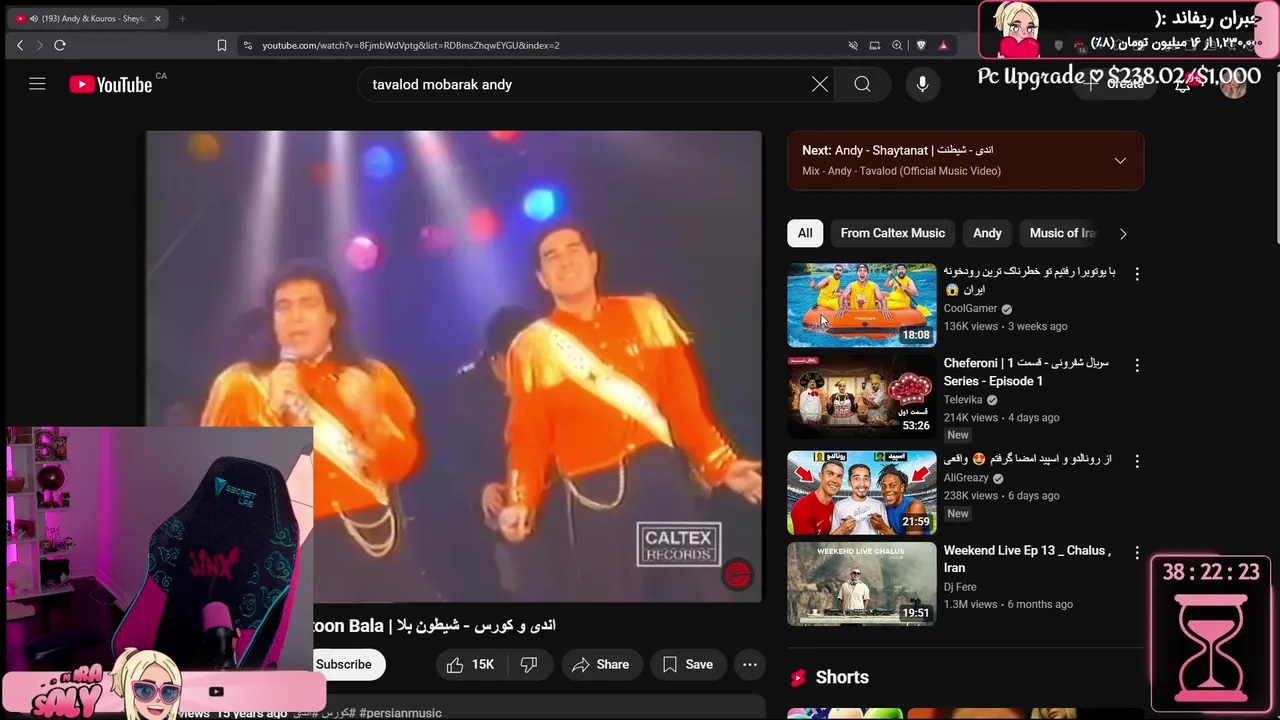Open the three-dot more actions under the video

click(x=750, y=664)
